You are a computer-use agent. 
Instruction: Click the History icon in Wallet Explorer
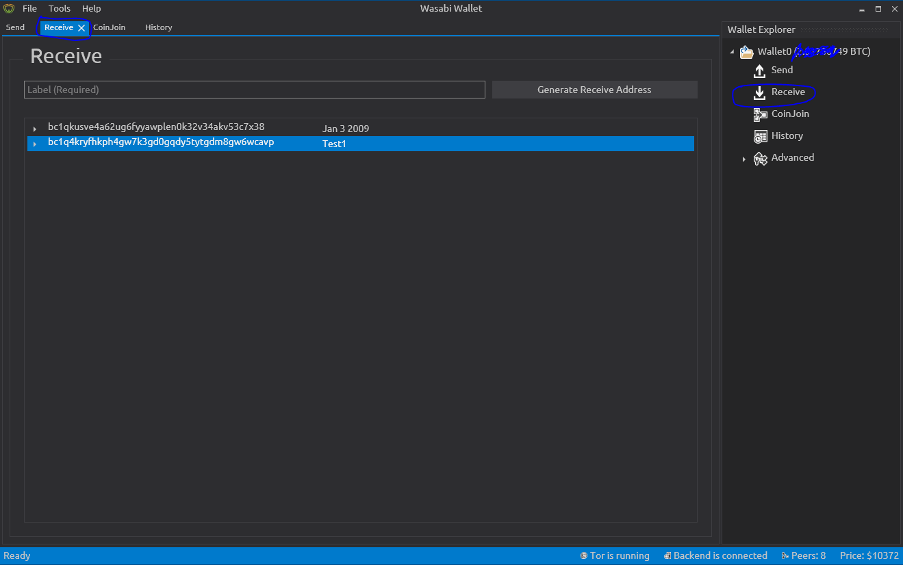(760, 136)
